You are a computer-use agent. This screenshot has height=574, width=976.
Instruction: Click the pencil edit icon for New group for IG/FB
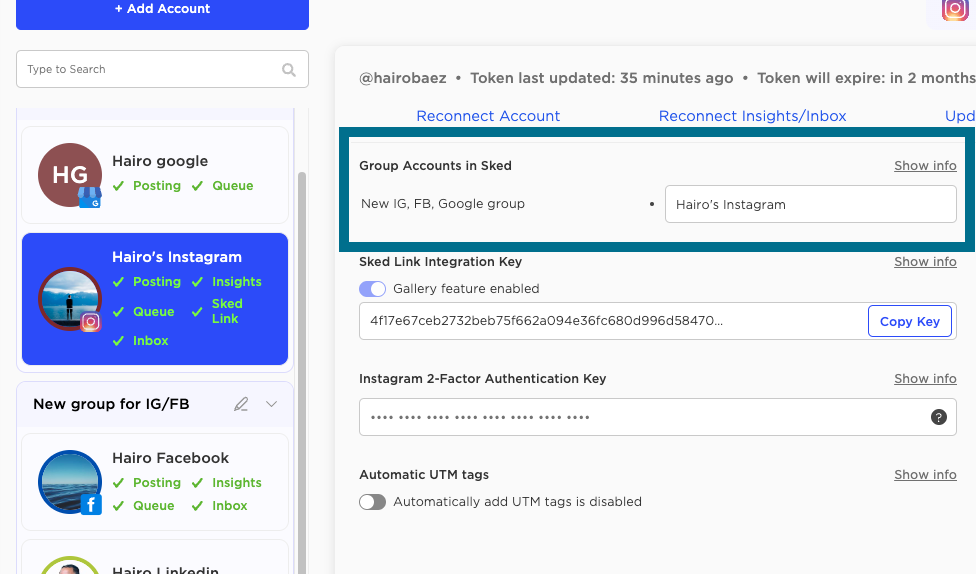point(241,404)
